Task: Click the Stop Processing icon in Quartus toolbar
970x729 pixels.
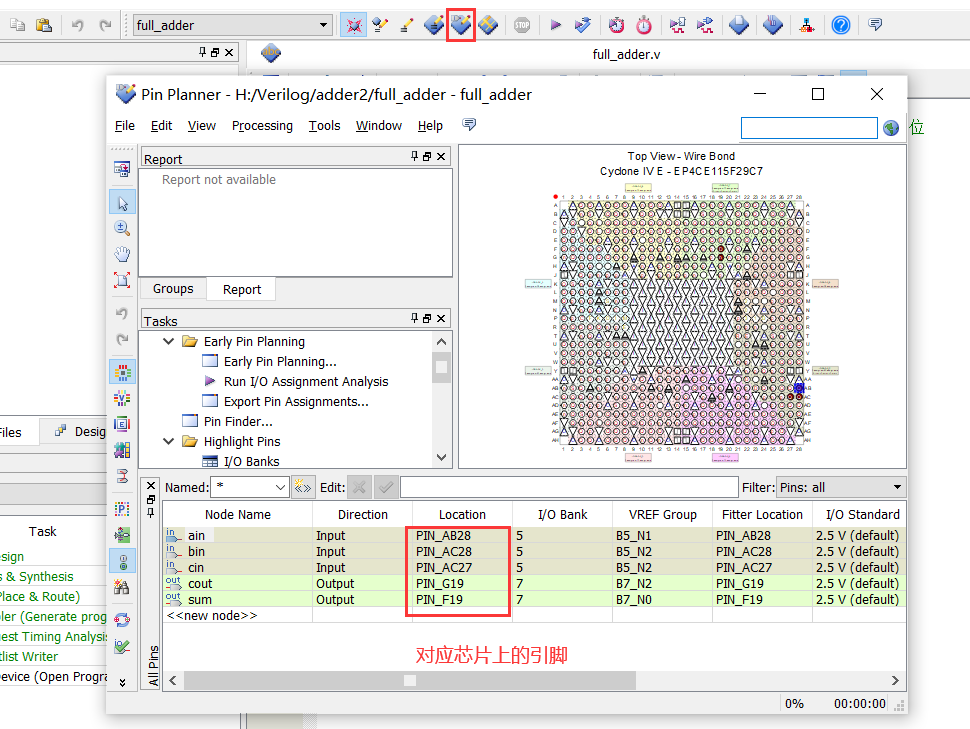Action: pos(521,25)
